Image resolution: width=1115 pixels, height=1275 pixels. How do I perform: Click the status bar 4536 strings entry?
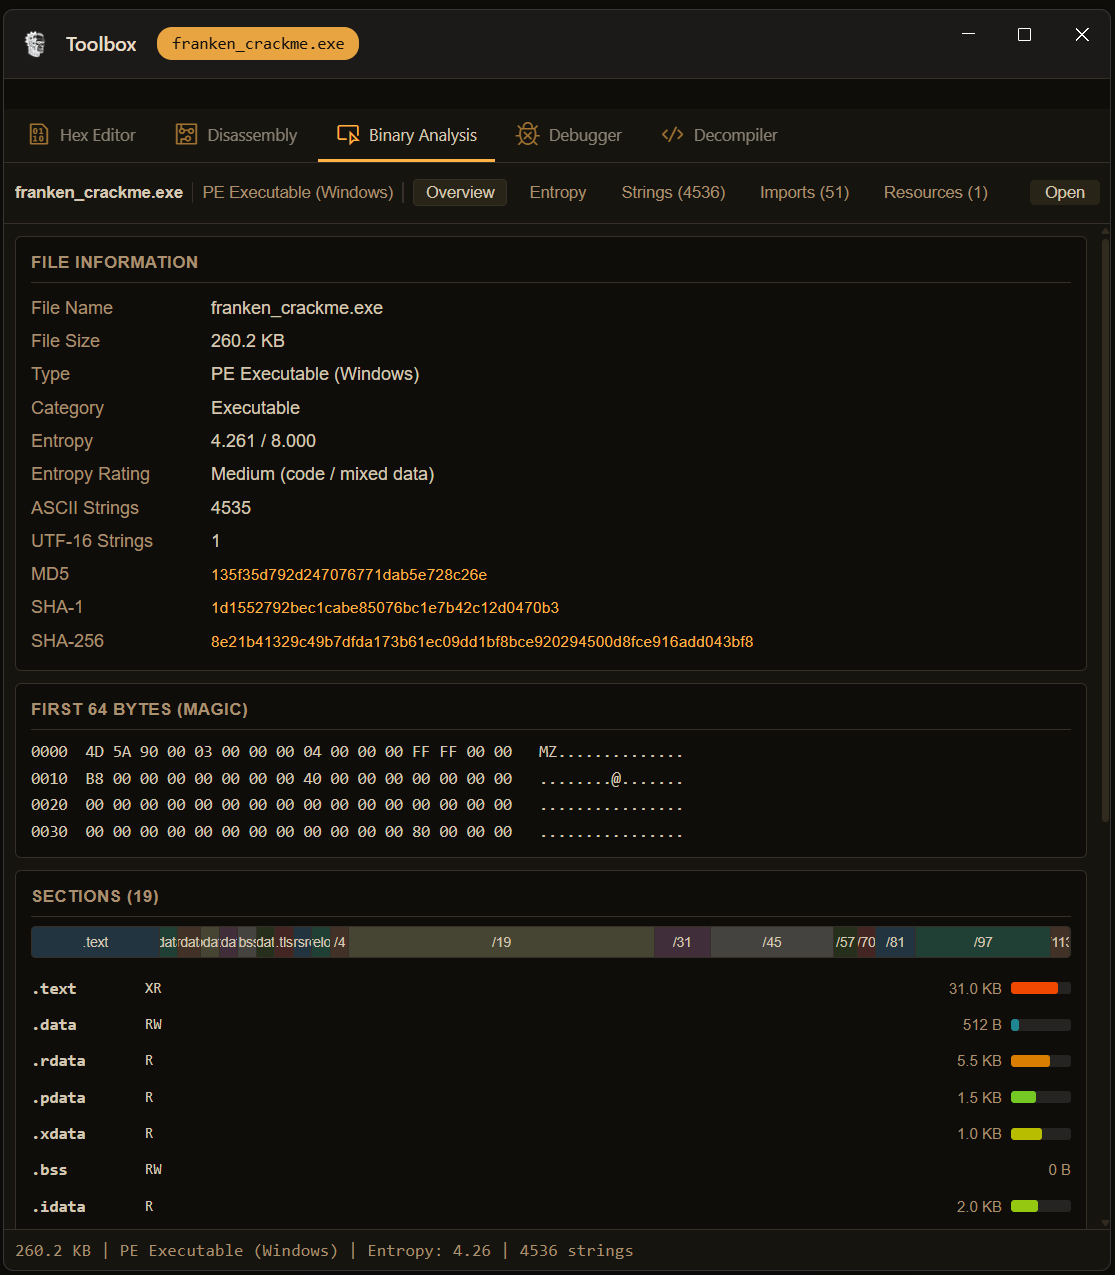[x=576, y=1251]
